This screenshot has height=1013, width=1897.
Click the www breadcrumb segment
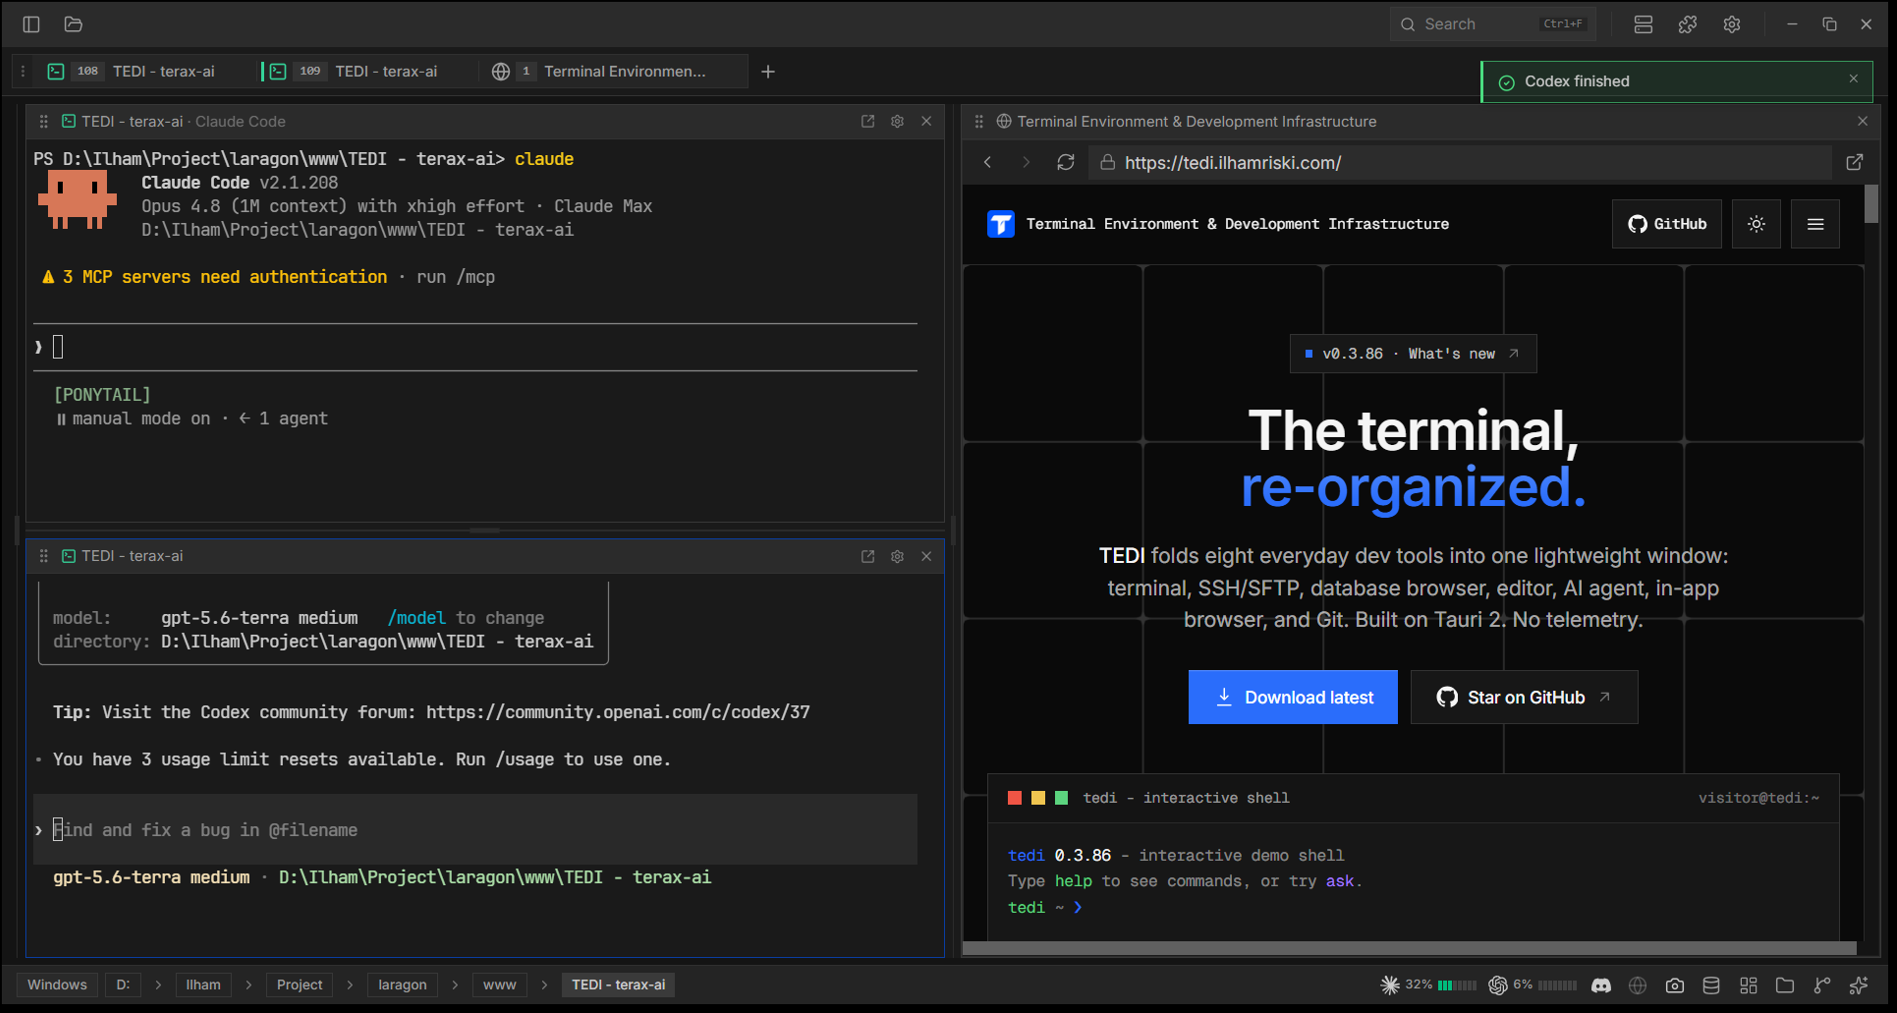pyautogui.click(x=499, y=985)
